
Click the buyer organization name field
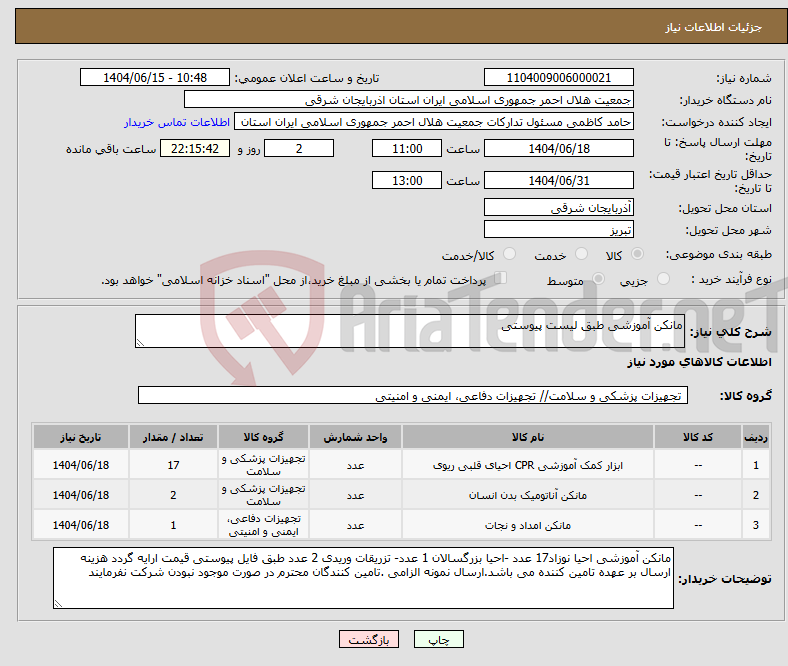[409, 100]
